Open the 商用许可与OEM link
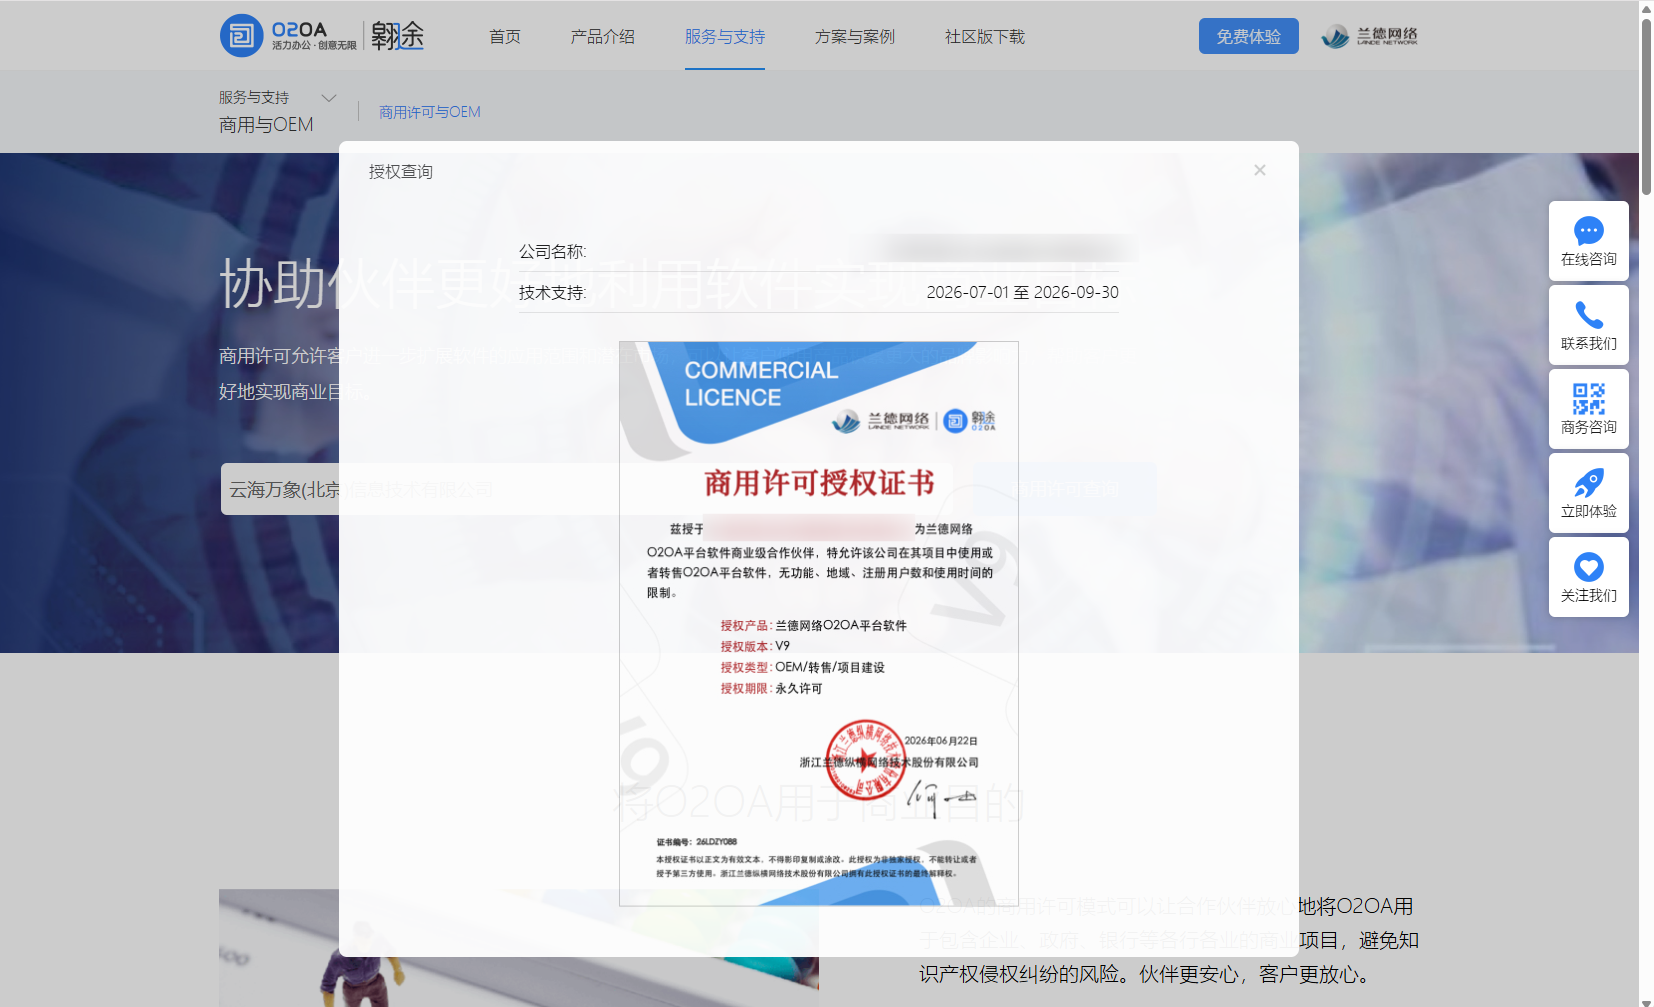The image size is (1654, 1007). click(x=430, y=112)
